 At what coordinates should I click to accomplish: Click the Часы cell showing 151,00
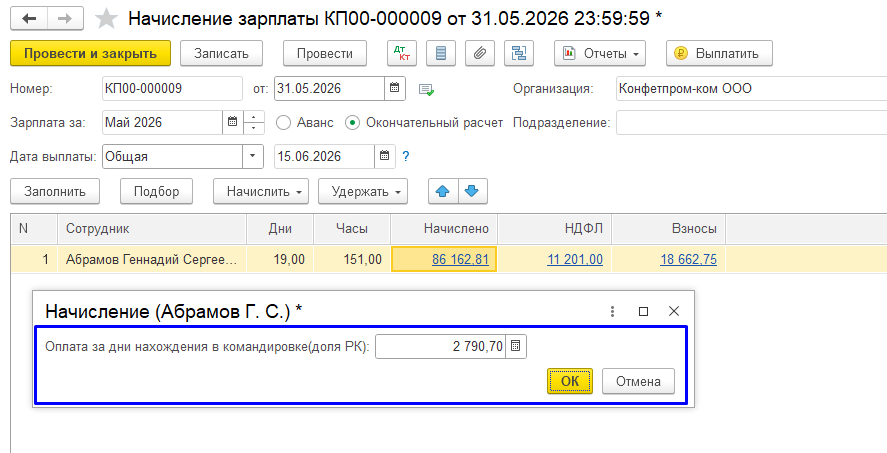352,260
